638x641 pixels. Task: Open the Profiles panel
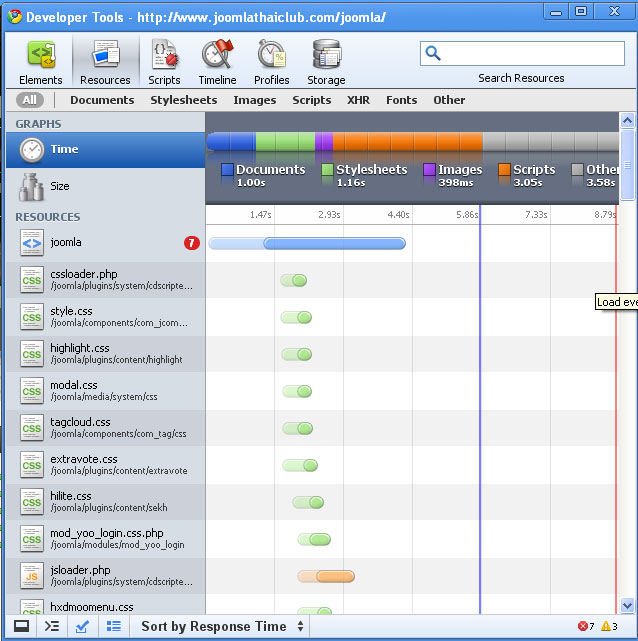271,62
